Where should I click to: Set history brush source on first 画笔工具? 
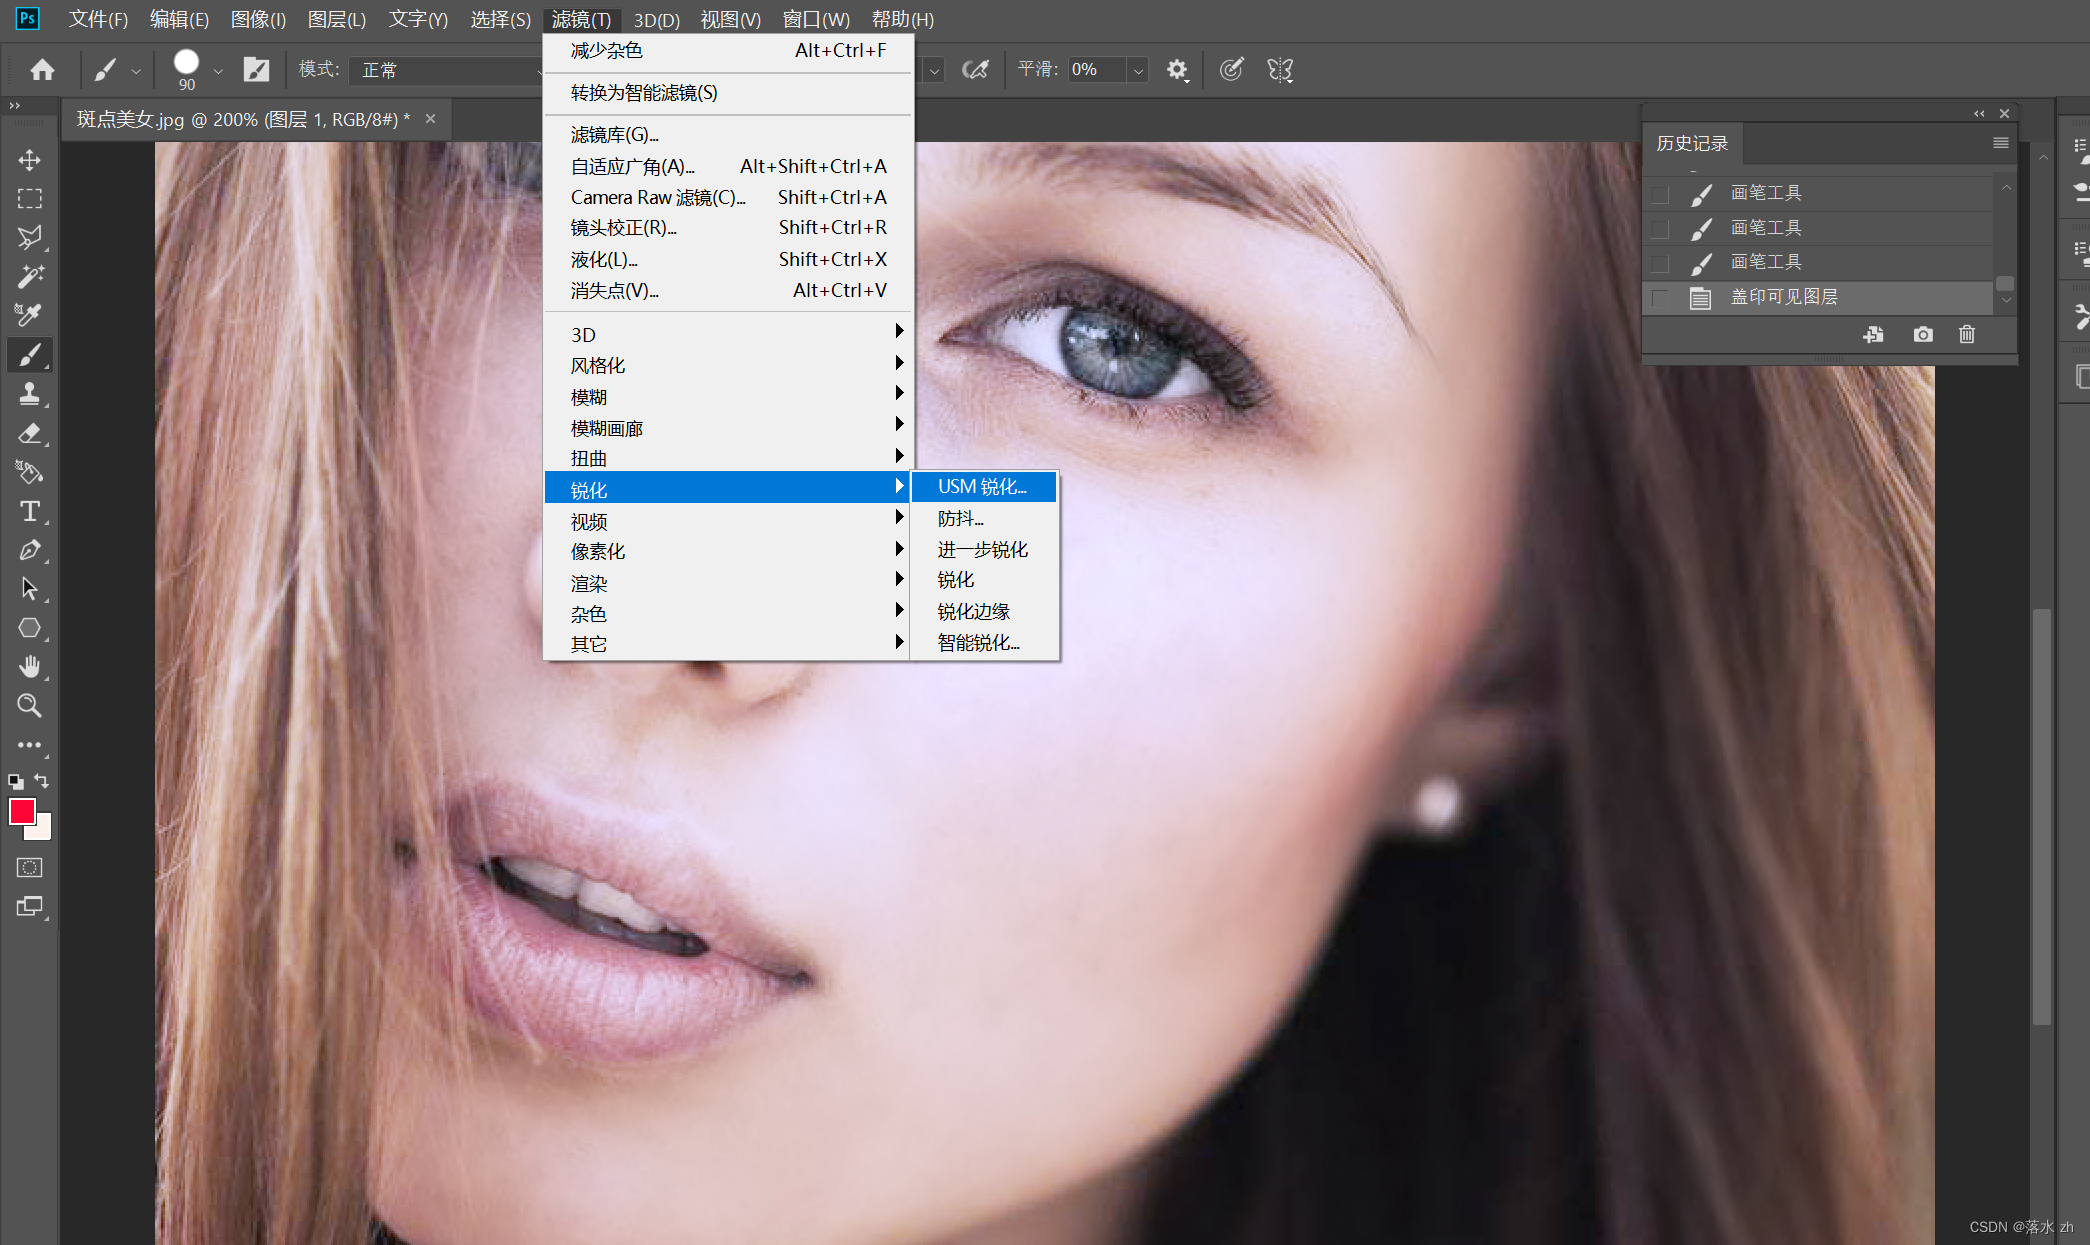click(1660, 194)
